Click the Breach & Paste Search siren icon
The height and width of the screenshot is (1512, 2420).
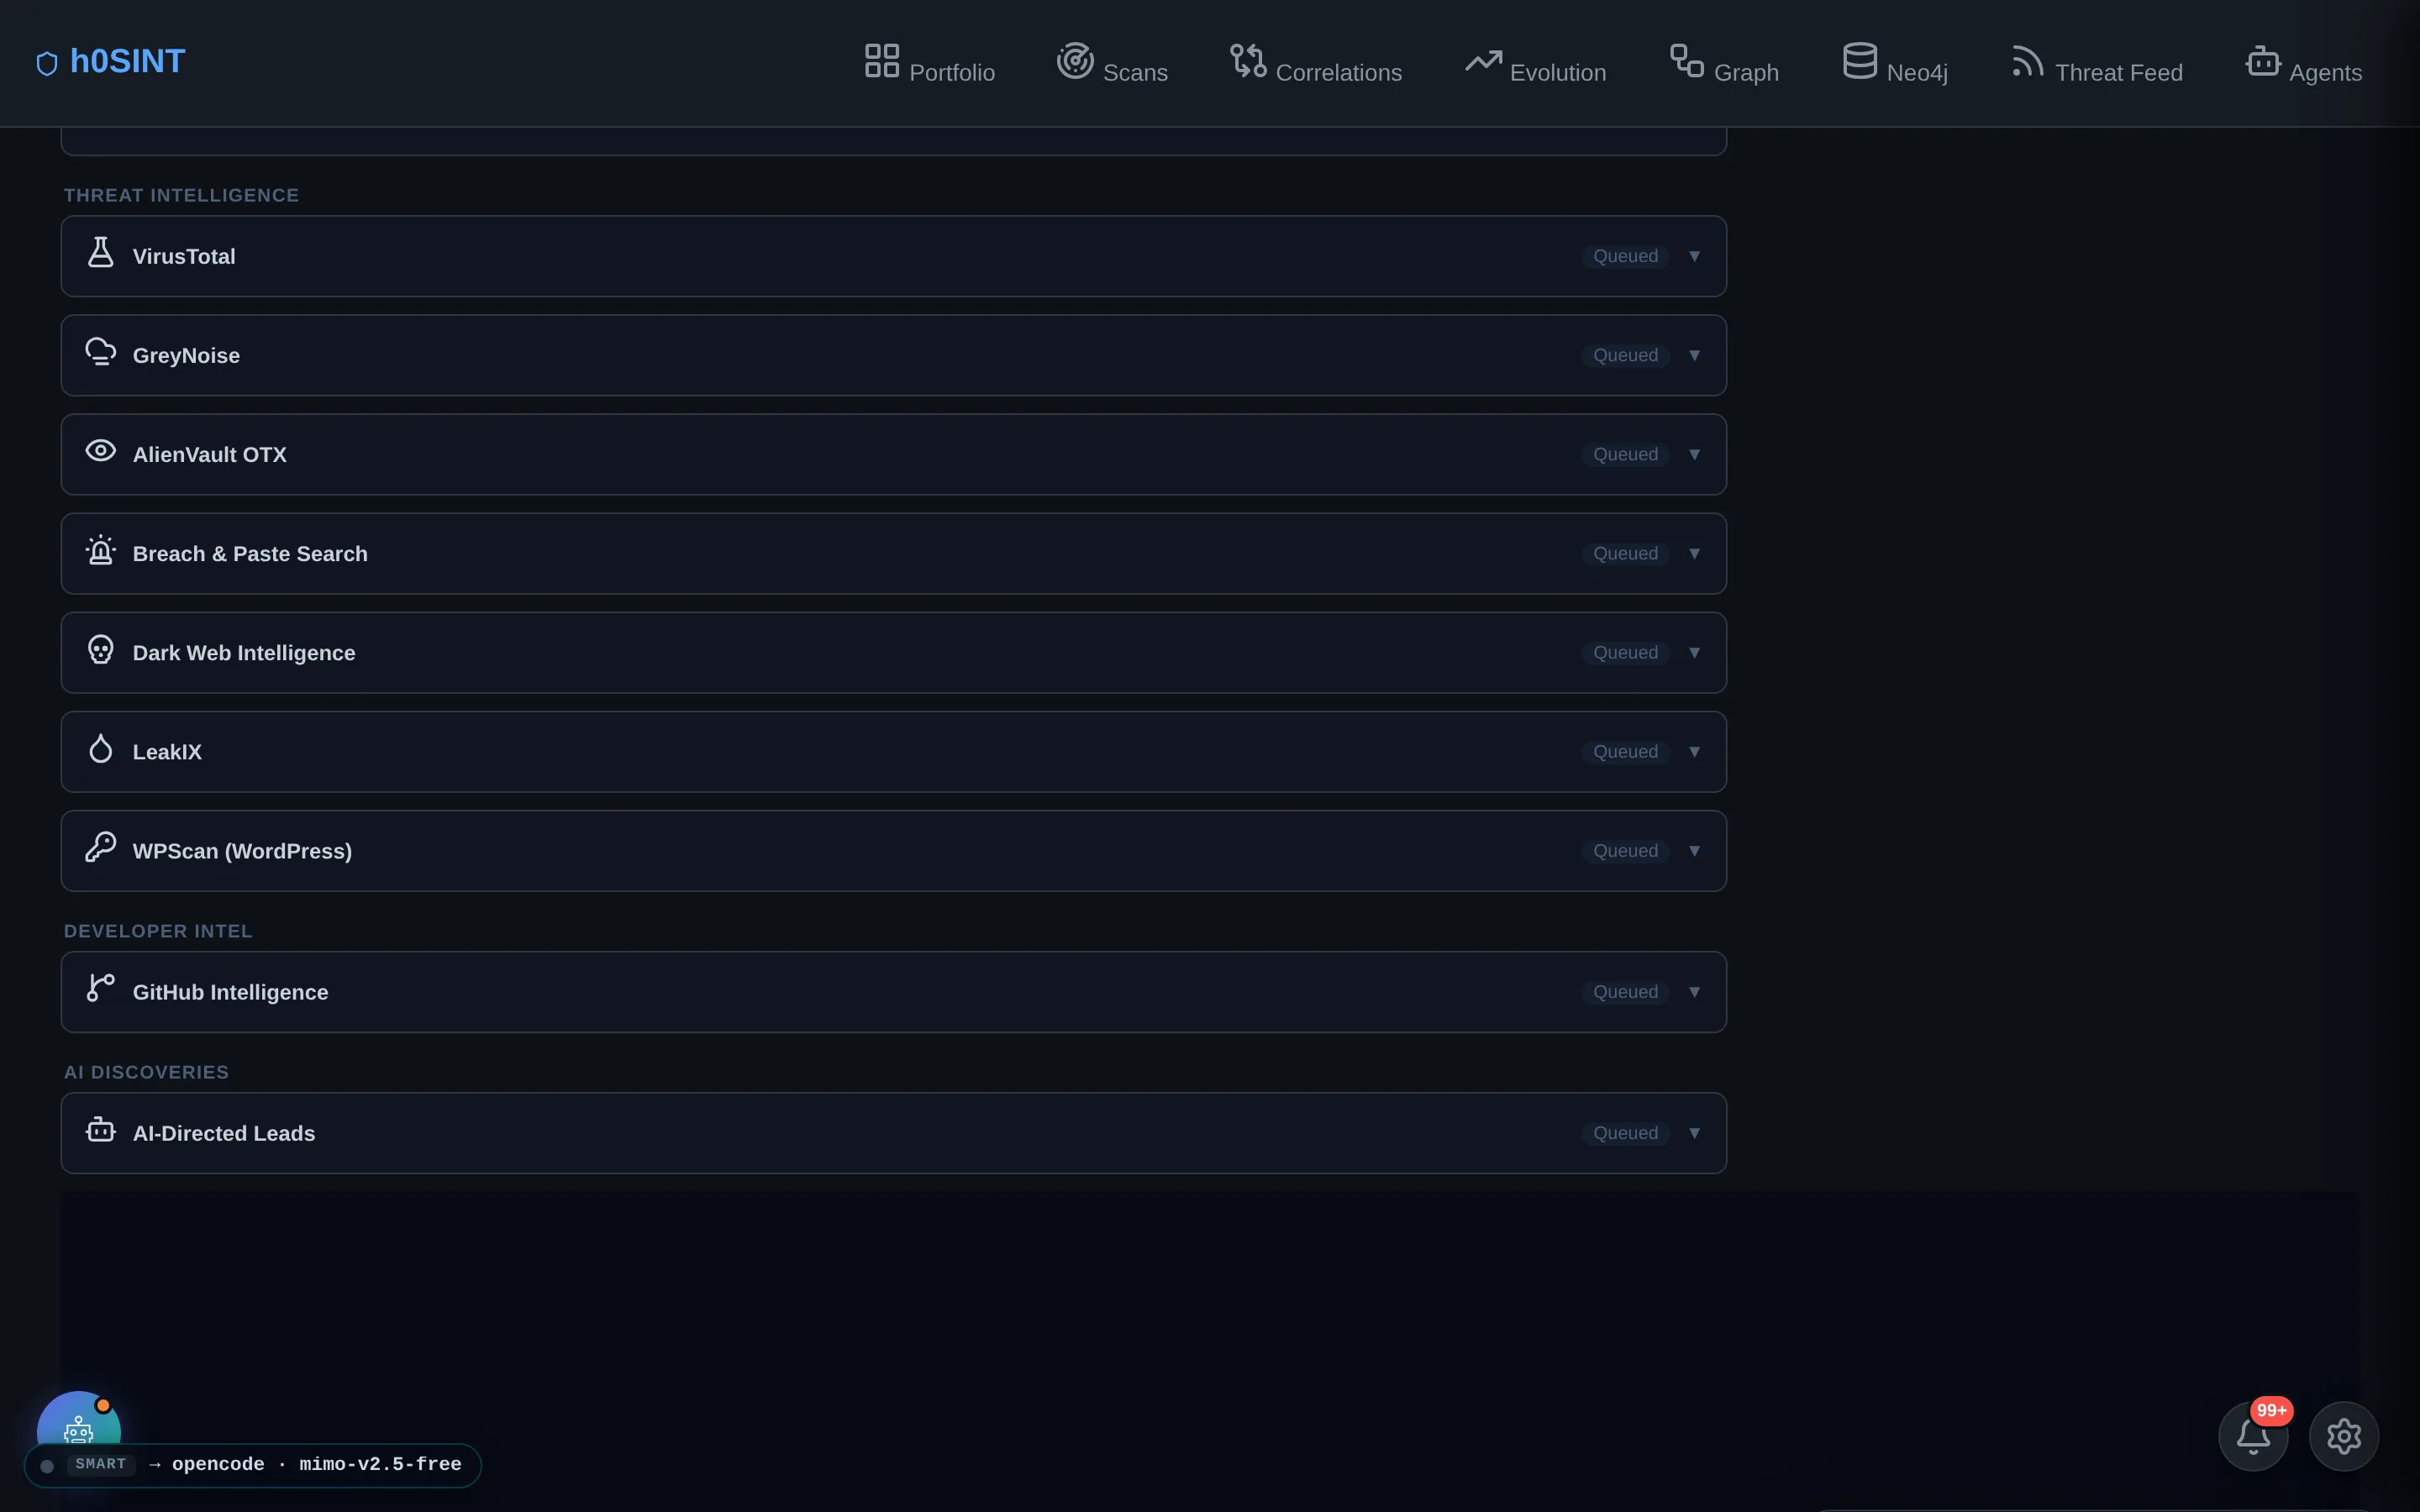(101, 549)
